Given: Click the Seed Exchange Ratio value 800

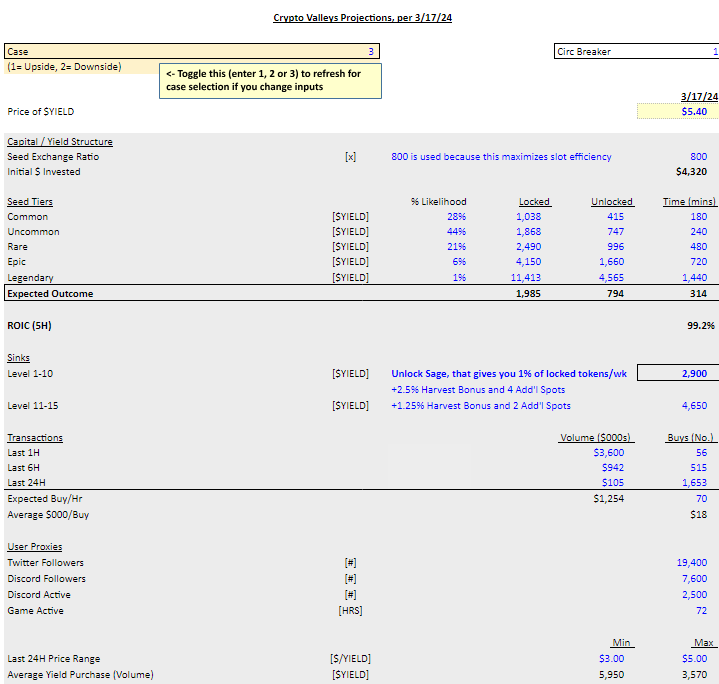Looking at the screenshot, I should click(x=698, y=157).
